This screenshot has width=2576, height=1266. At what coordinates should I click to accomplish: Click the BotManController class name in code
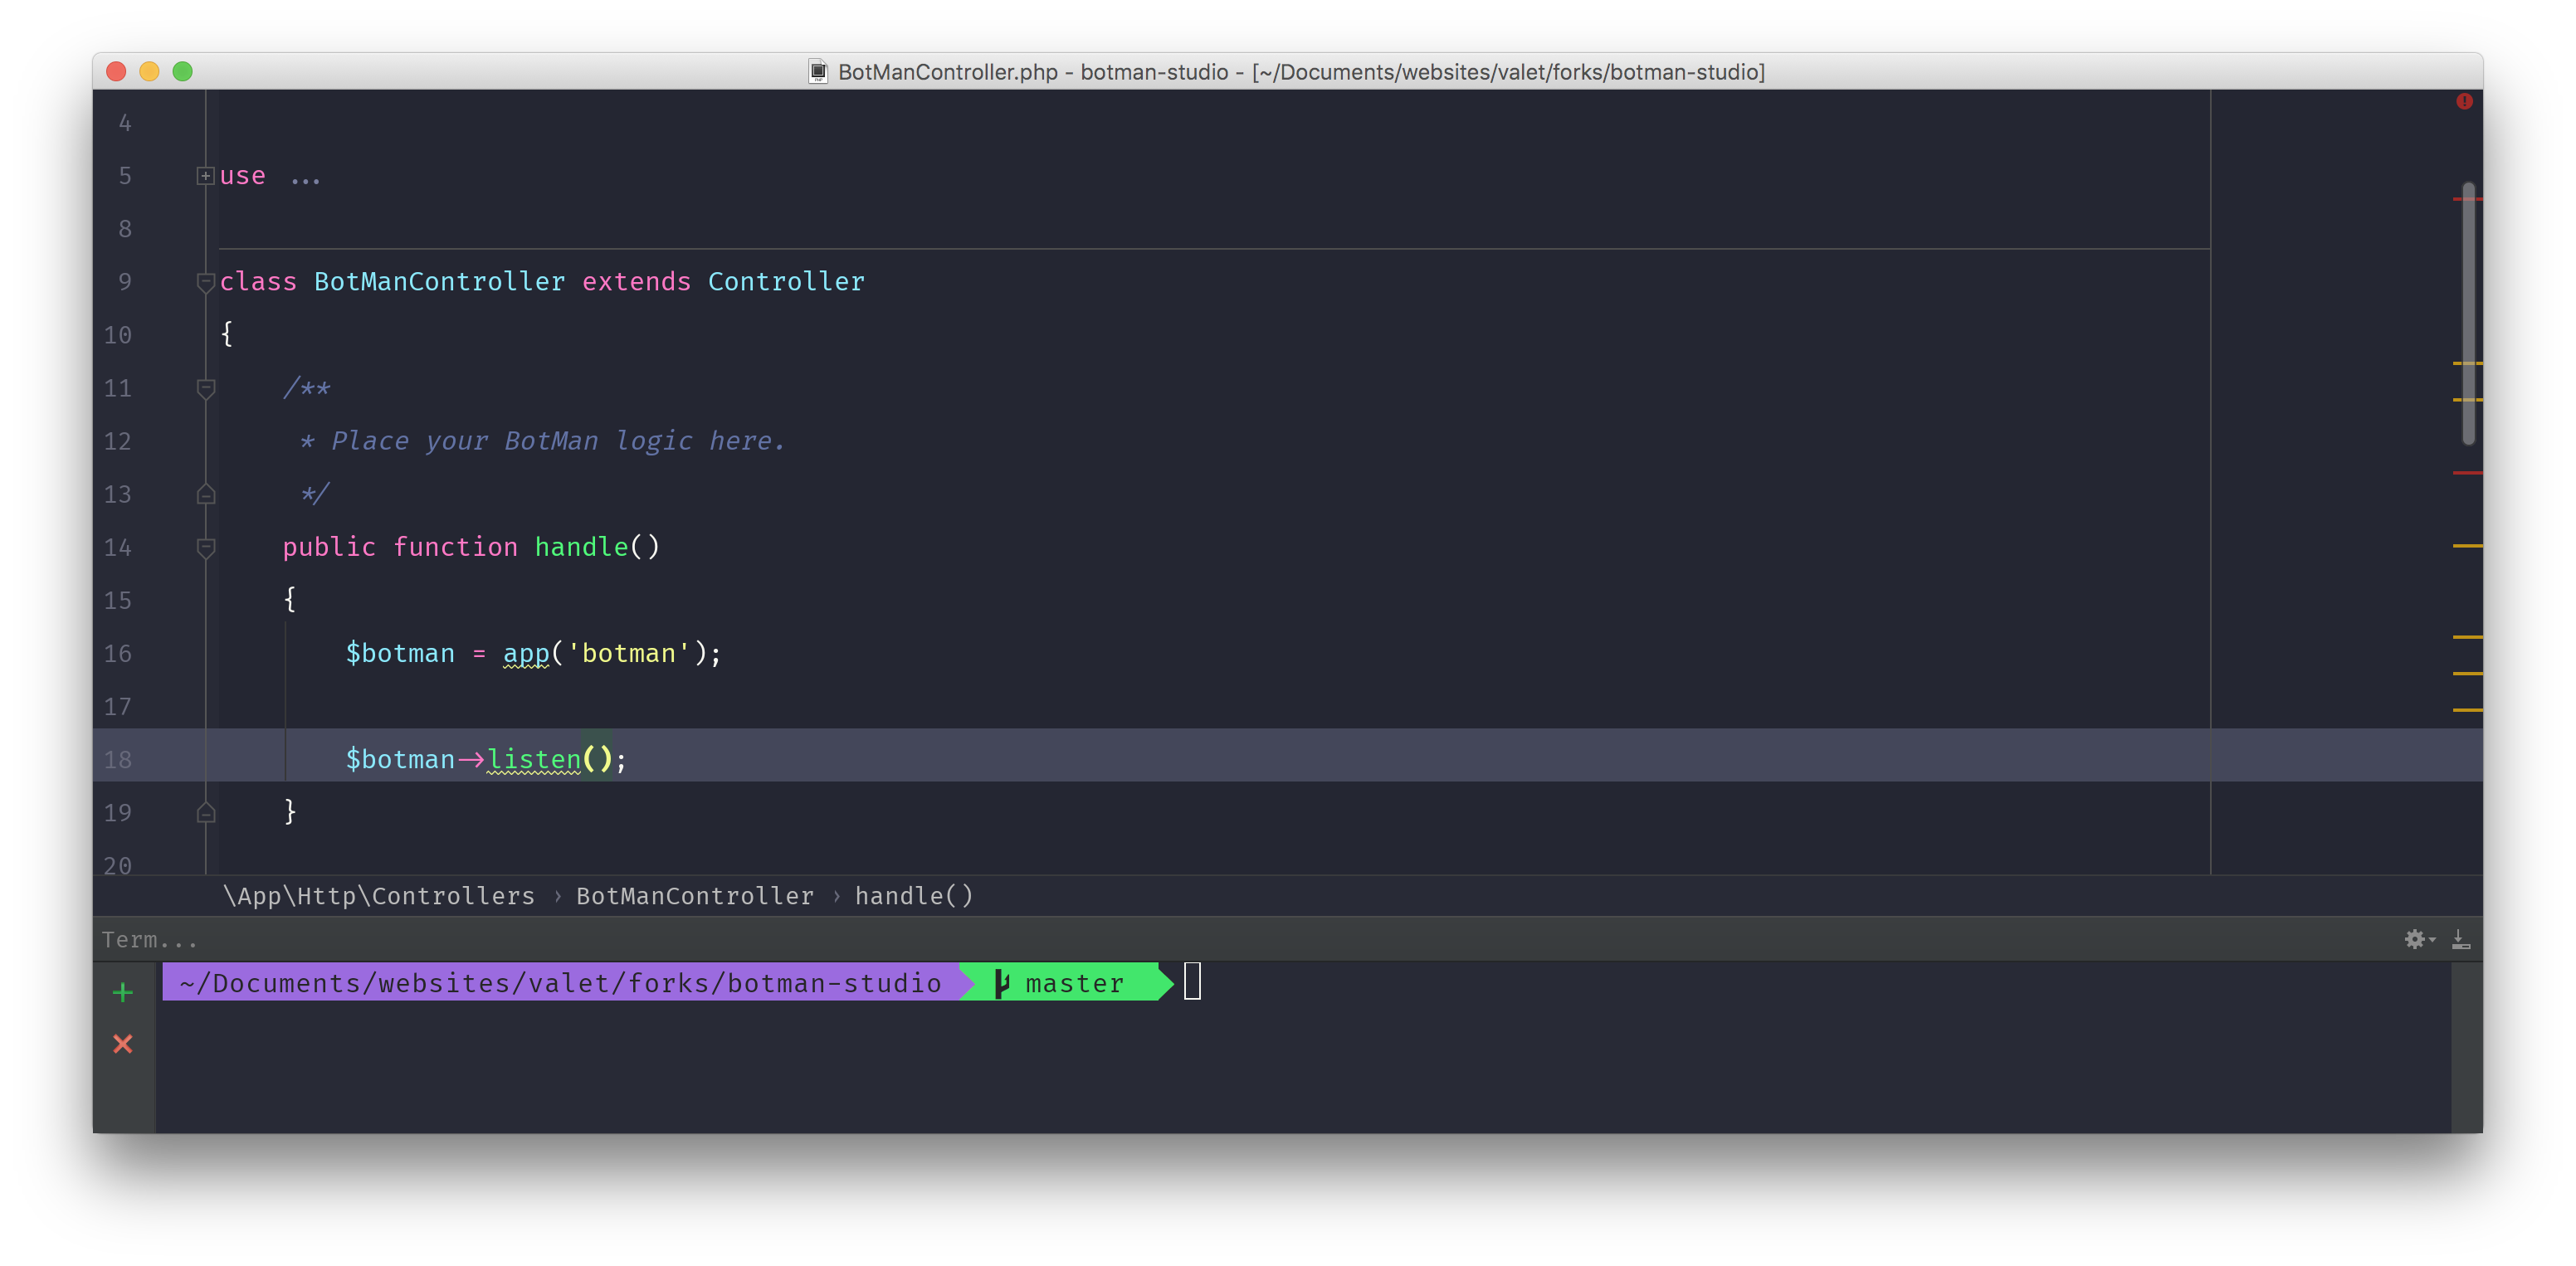tap(440, 282)
